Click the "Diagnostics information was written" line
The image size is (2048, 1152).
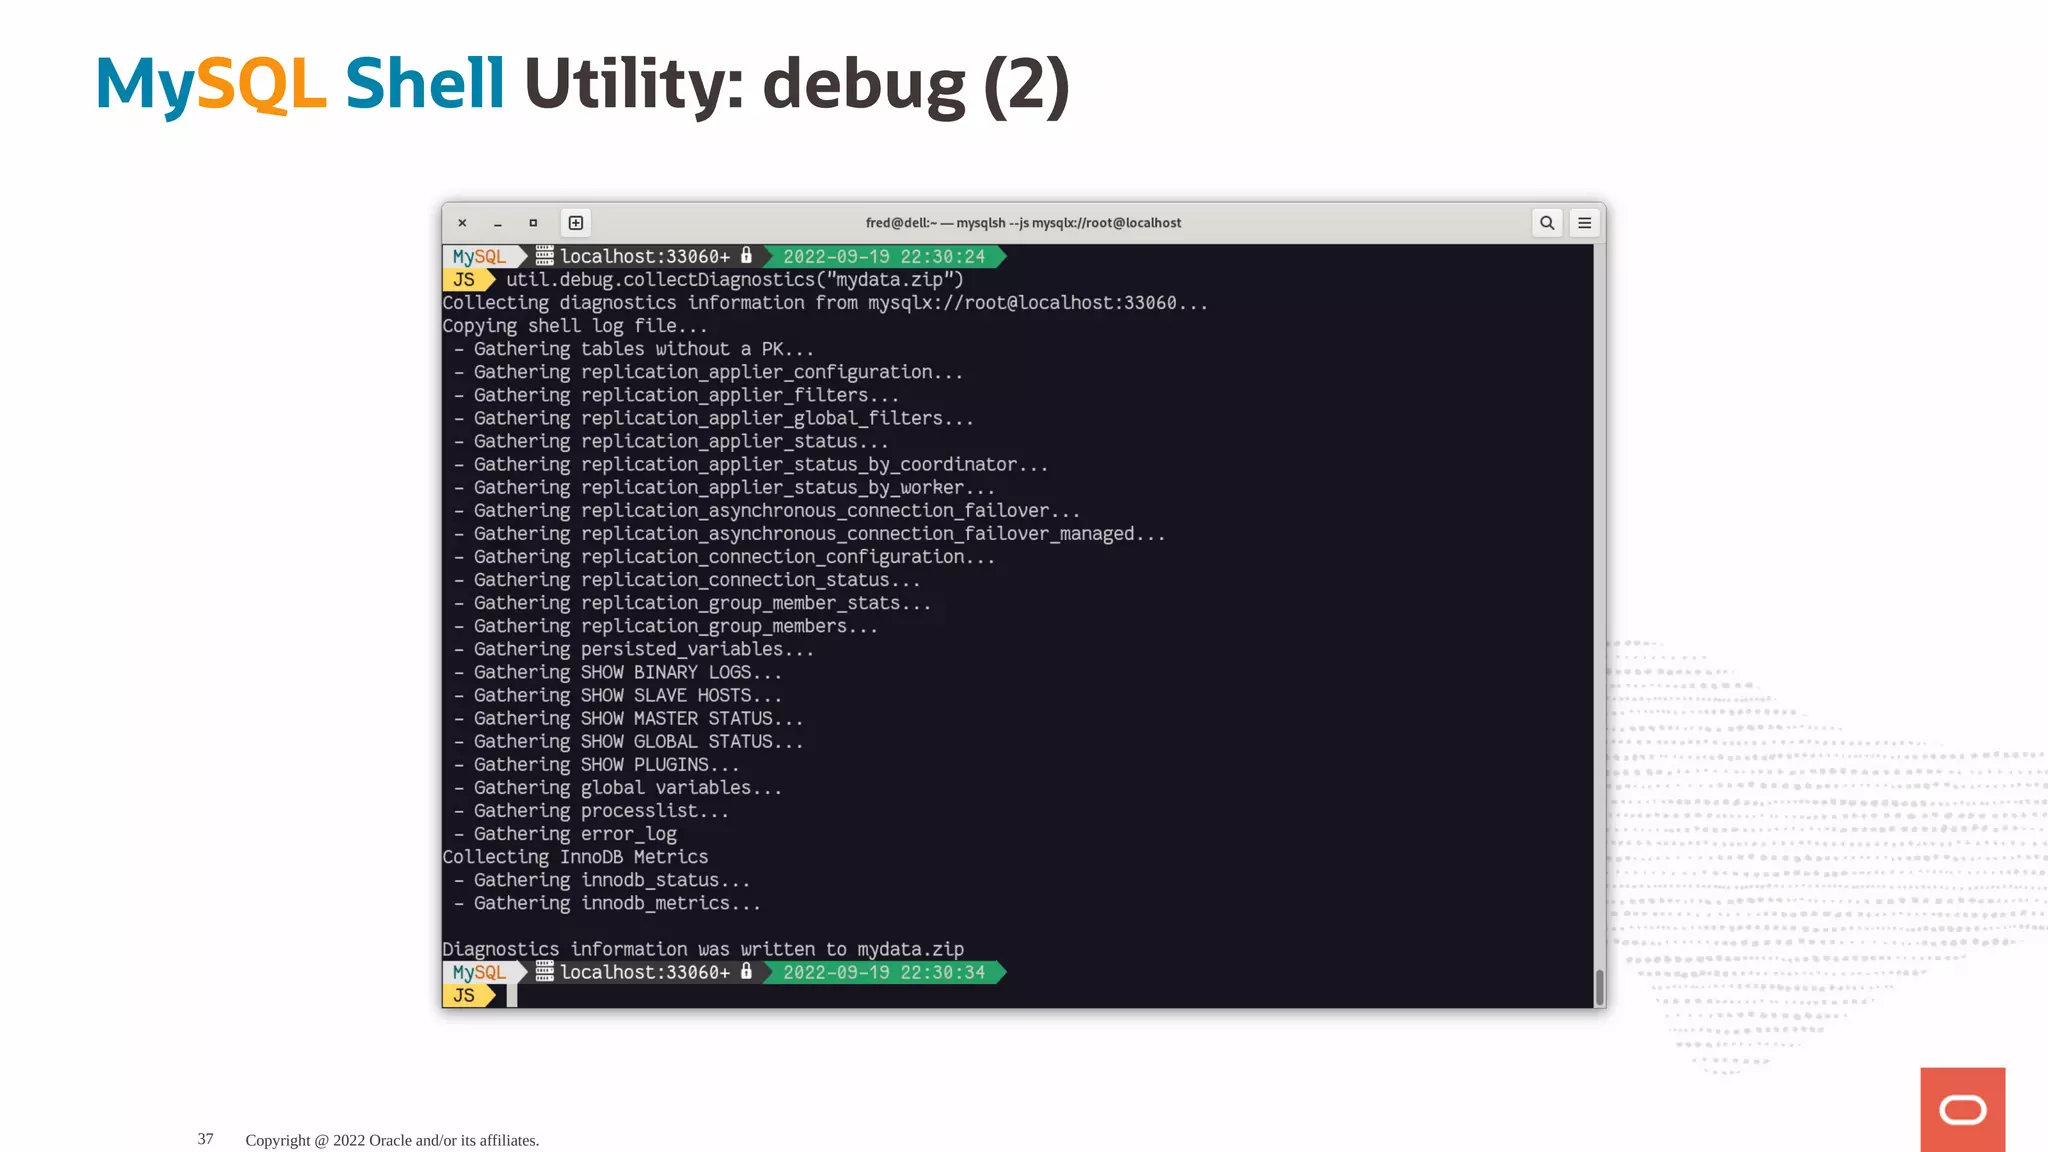703,949
